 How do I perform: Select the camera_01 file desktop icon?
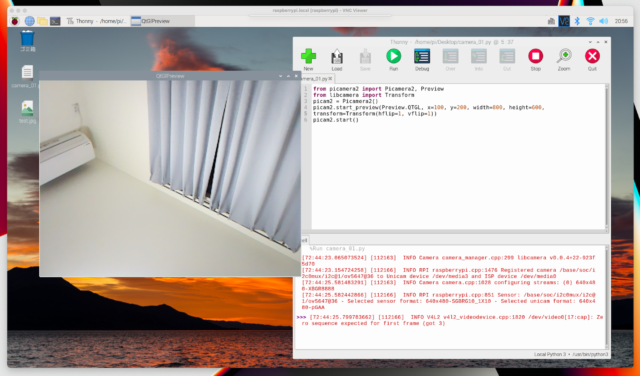click(x=26, y=77)
